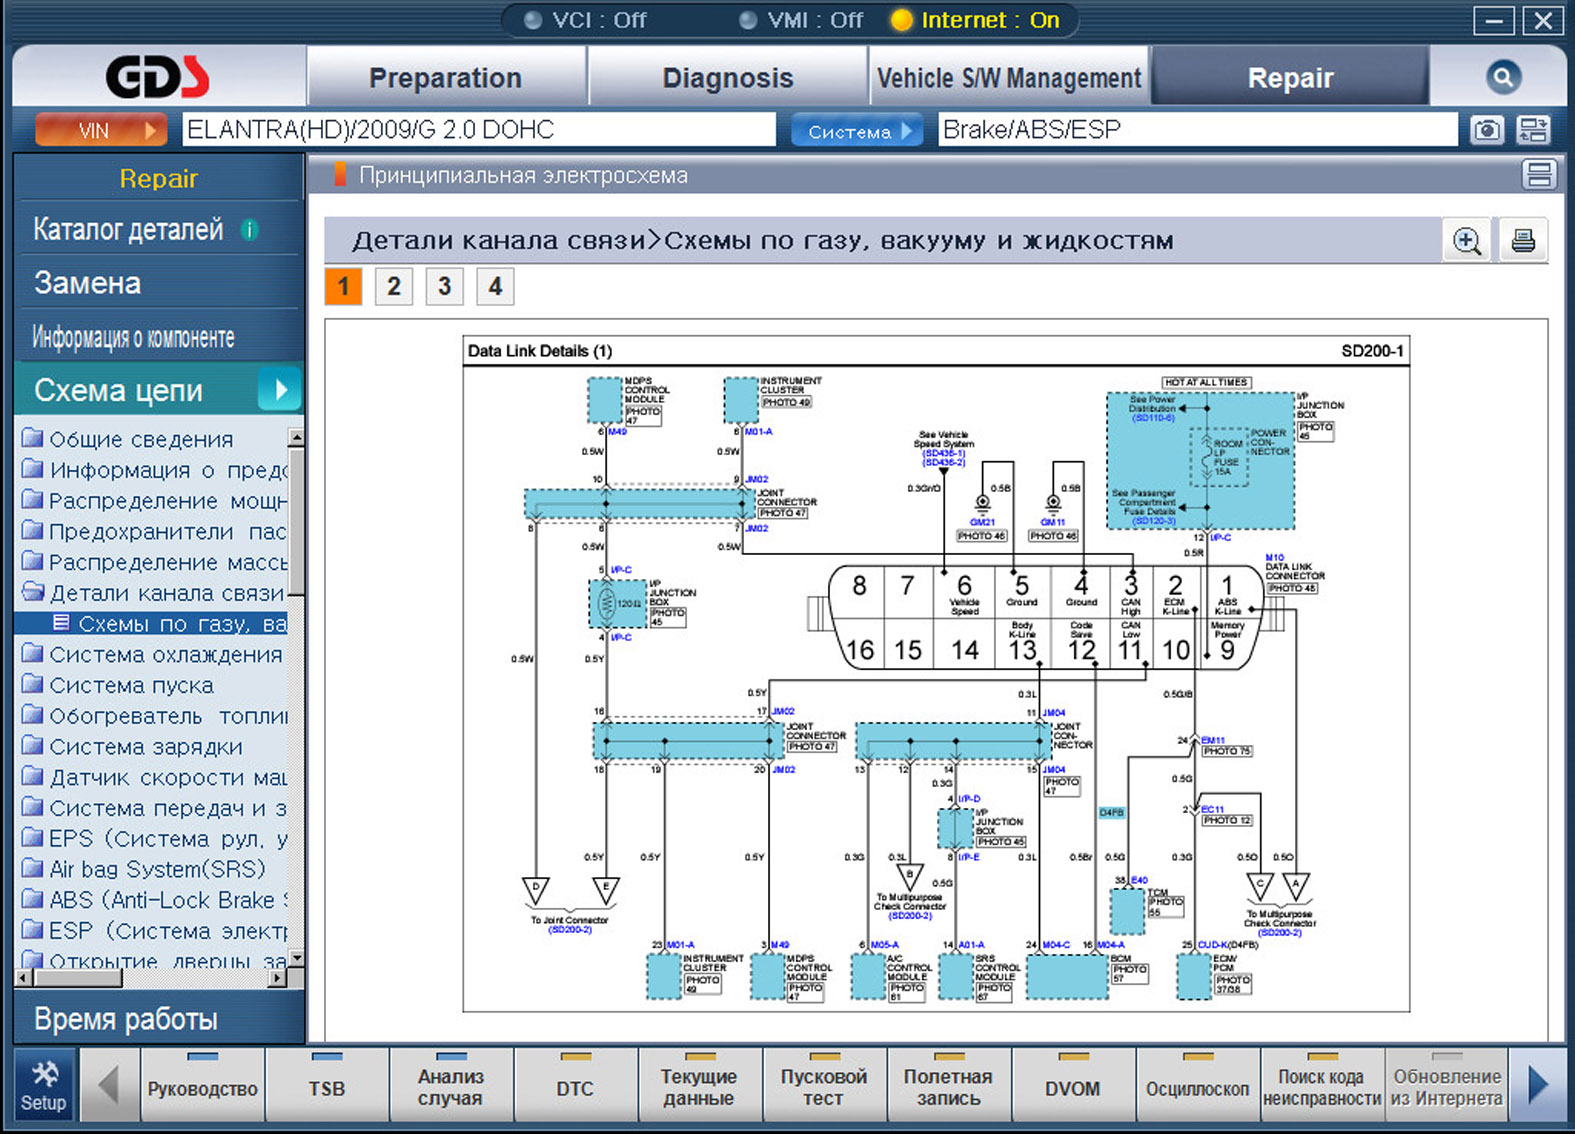Viewport: 1575px width, 1134px height.
Task: Click the camera screenshot icon
Action: pyautogui.click(x=1486, y=130)
